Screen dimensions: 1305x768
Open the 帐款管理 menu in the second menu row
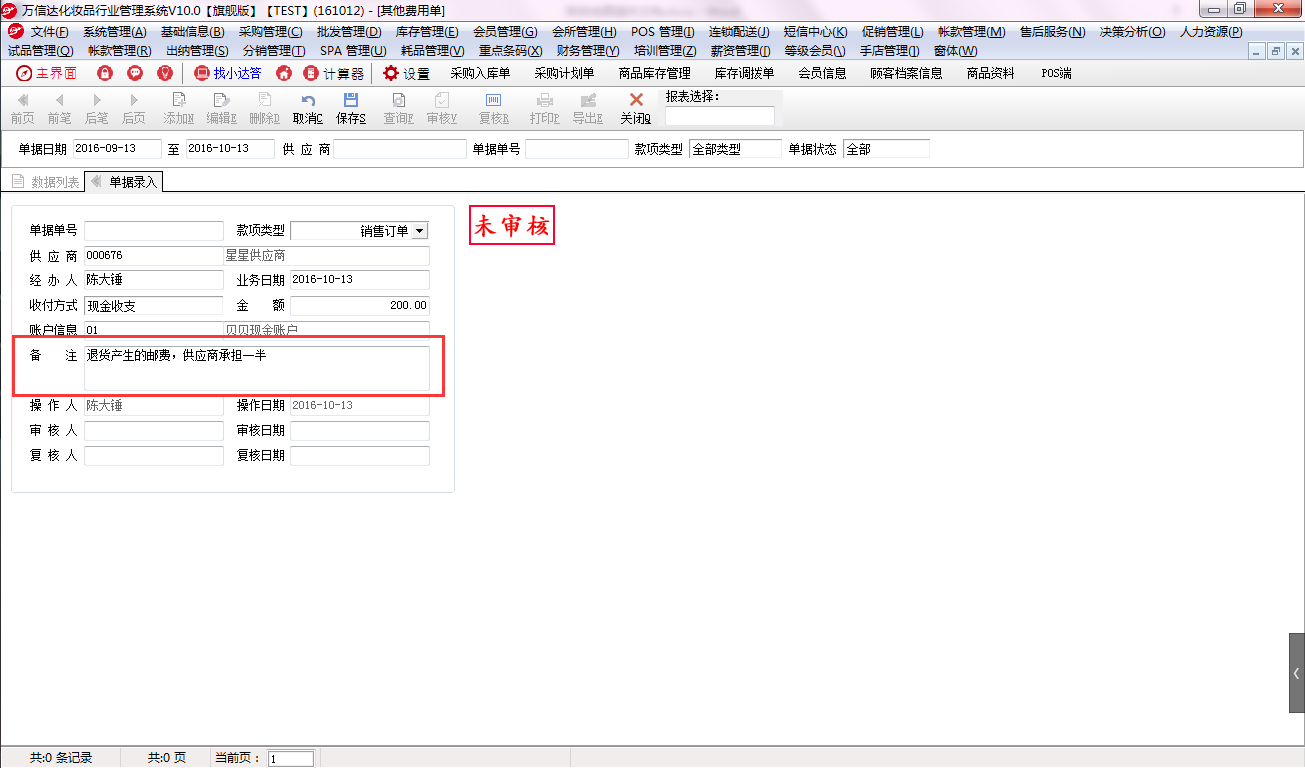119,50
